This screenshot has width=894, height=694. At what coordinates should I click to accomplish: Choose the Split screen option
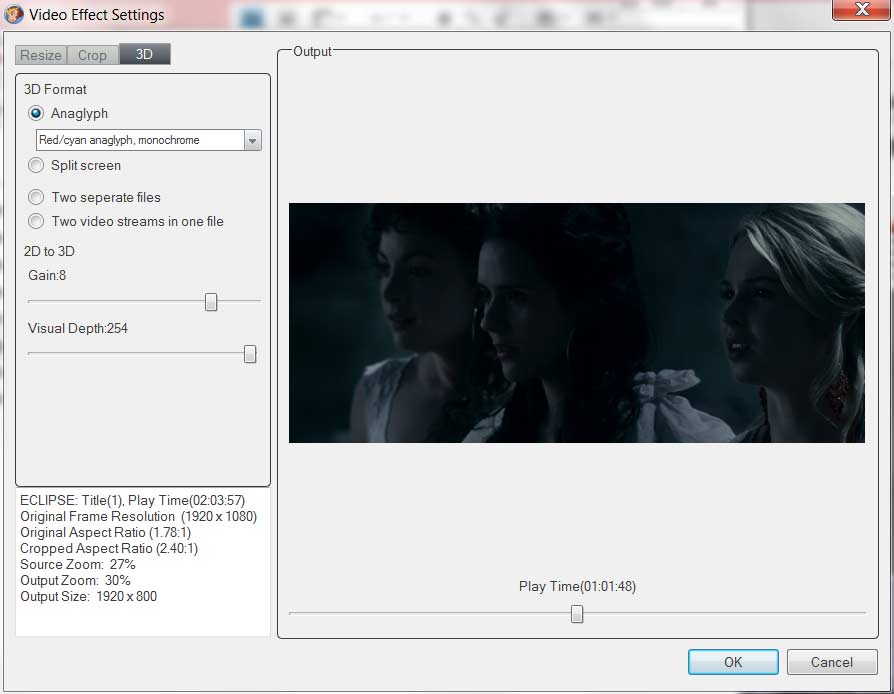[36, 165]
